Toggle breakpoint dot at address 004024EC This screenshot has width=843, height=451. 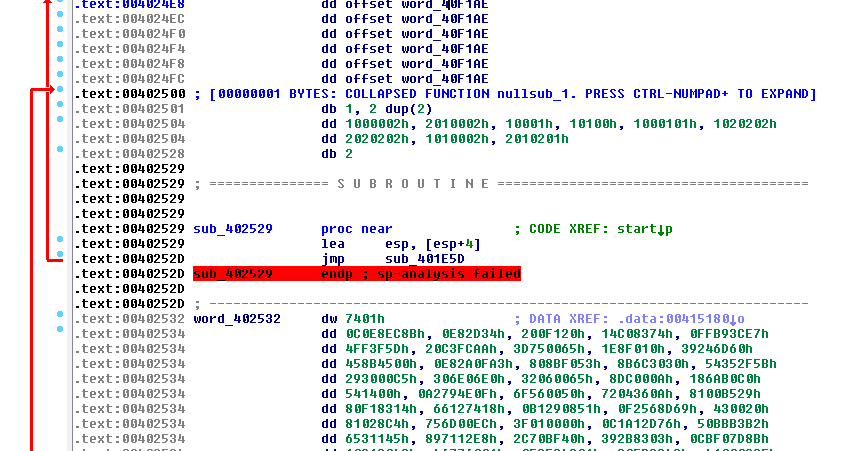tap(61, 18)
